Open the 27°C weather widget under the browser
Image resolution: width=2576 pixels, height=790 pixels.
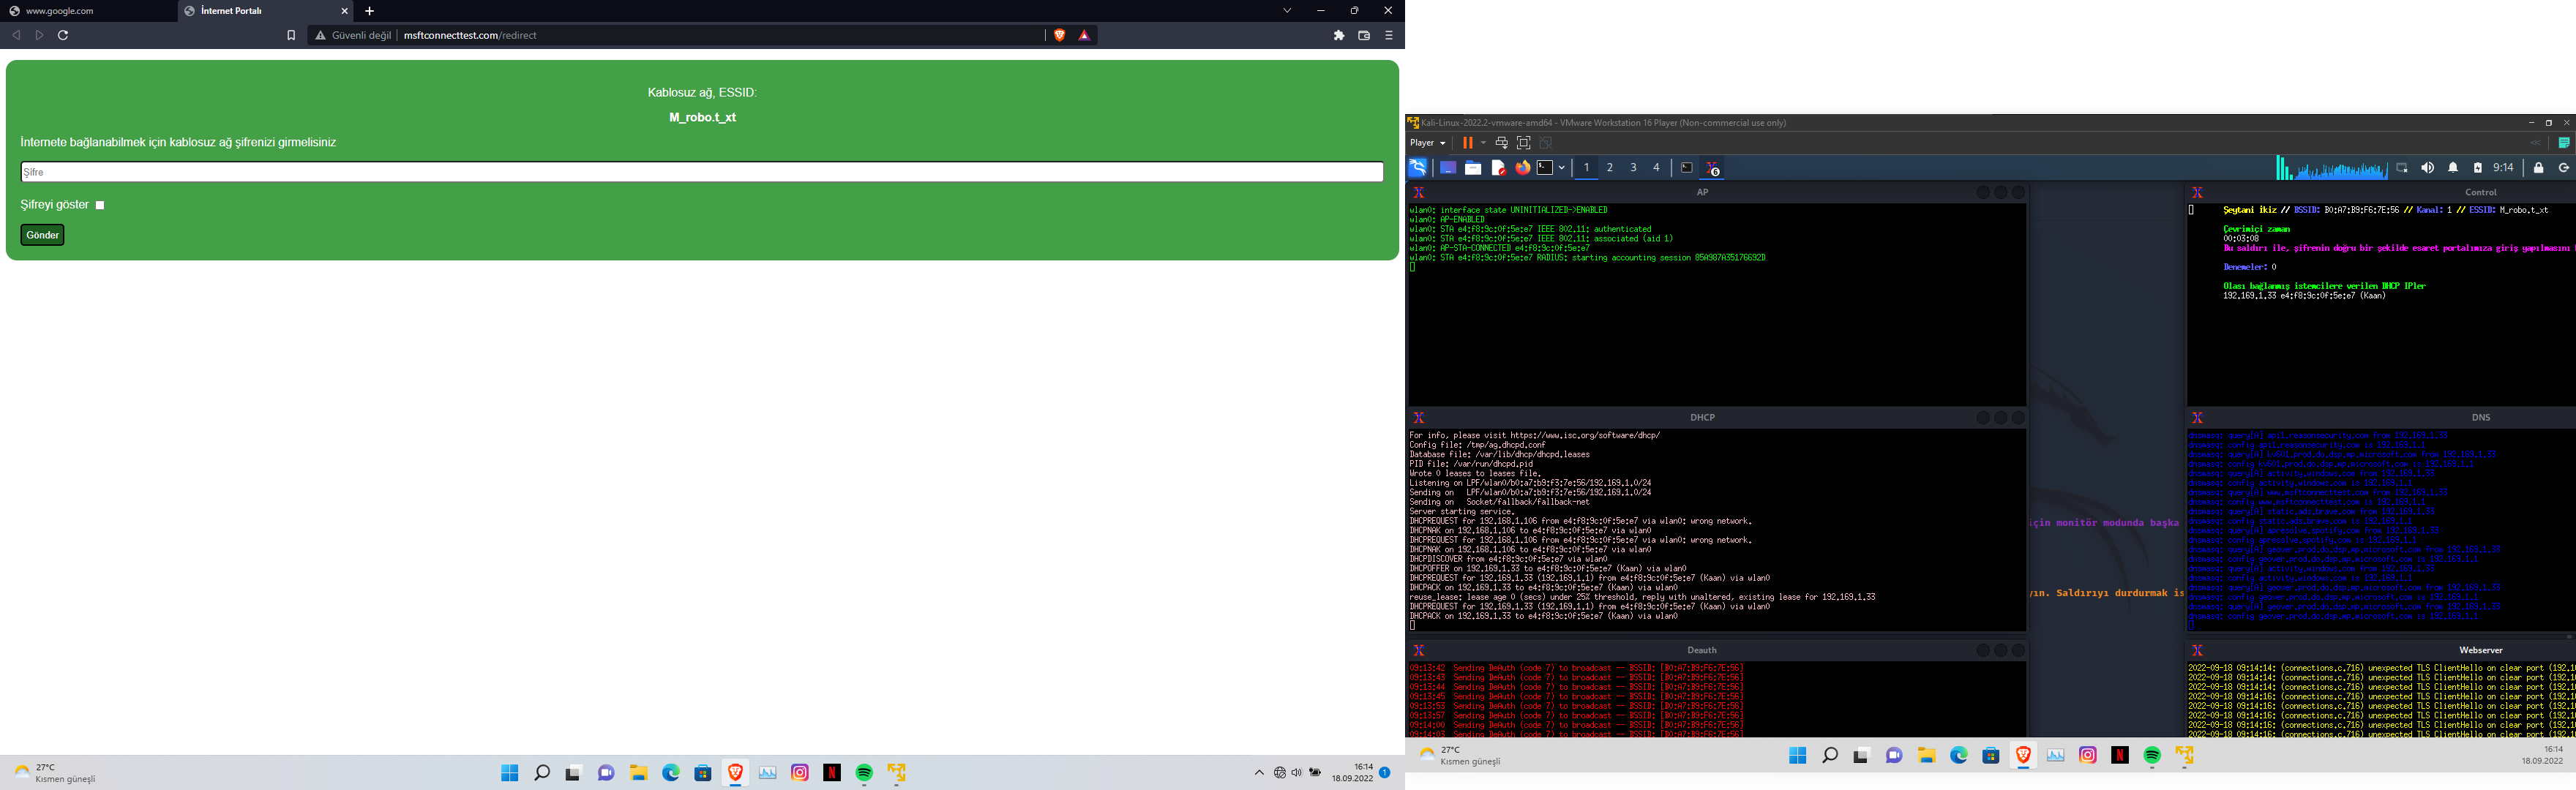(55, 773)
